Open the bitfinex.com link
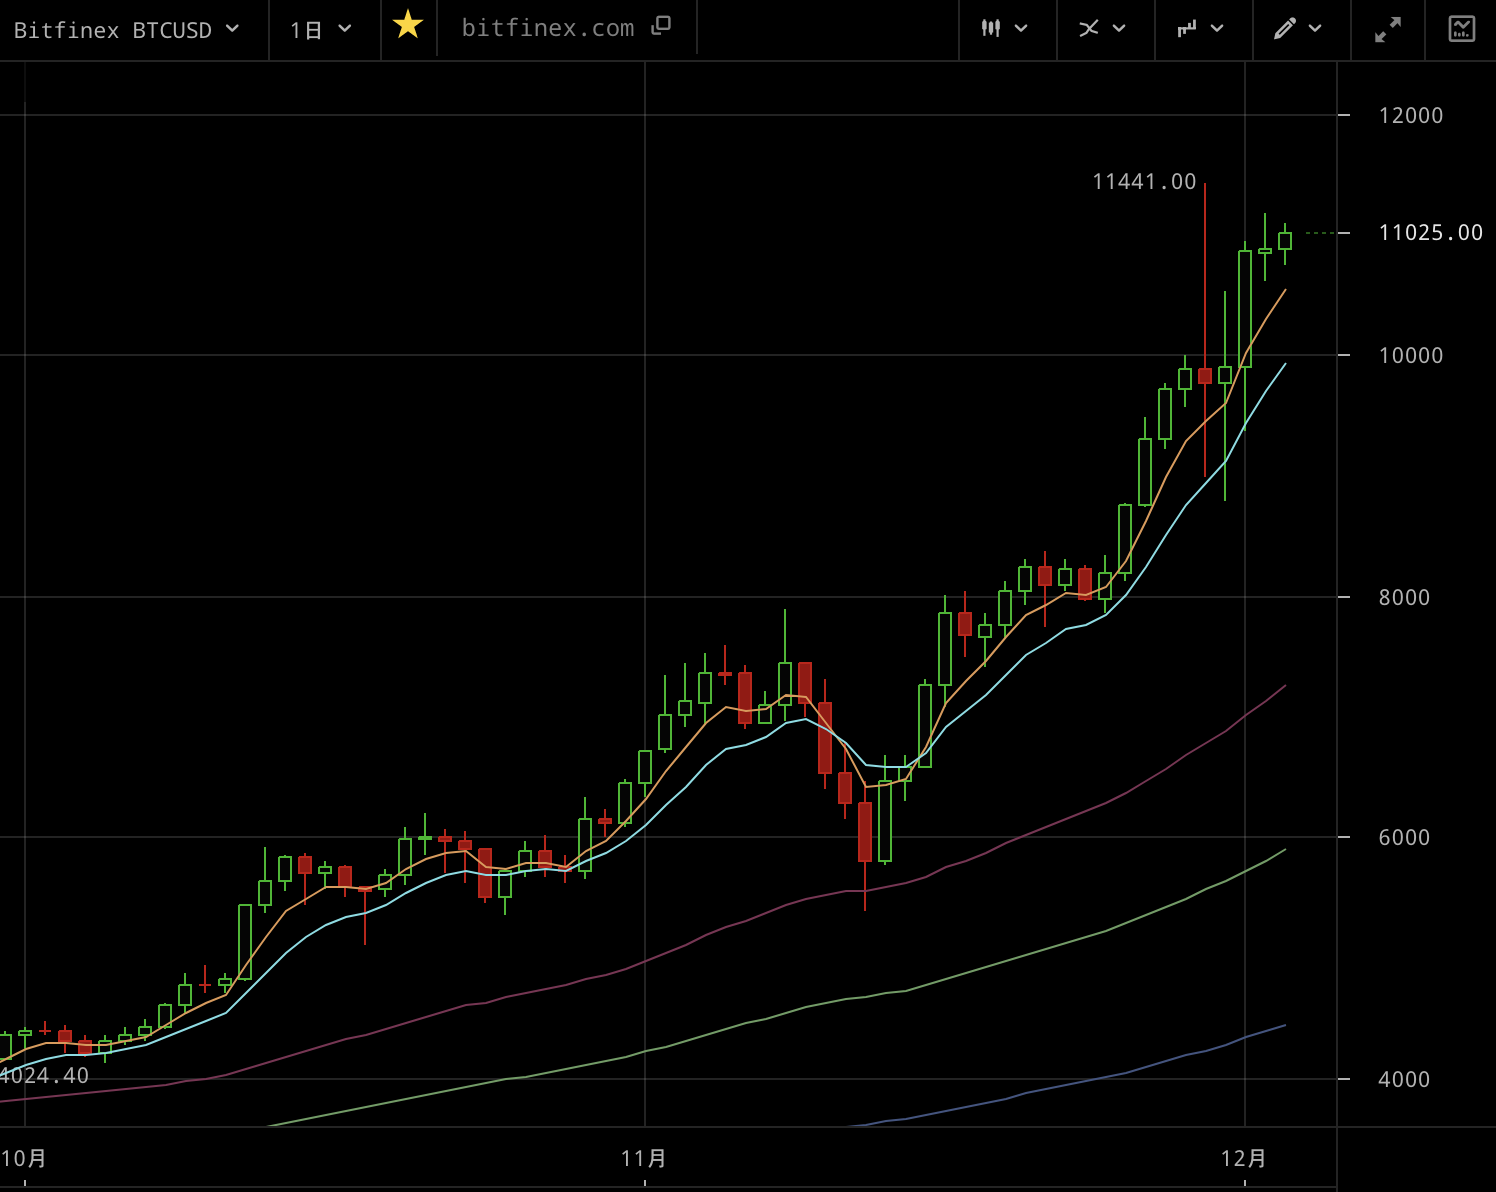This screenshot has height=1192, width=1496. pos(548,28)
